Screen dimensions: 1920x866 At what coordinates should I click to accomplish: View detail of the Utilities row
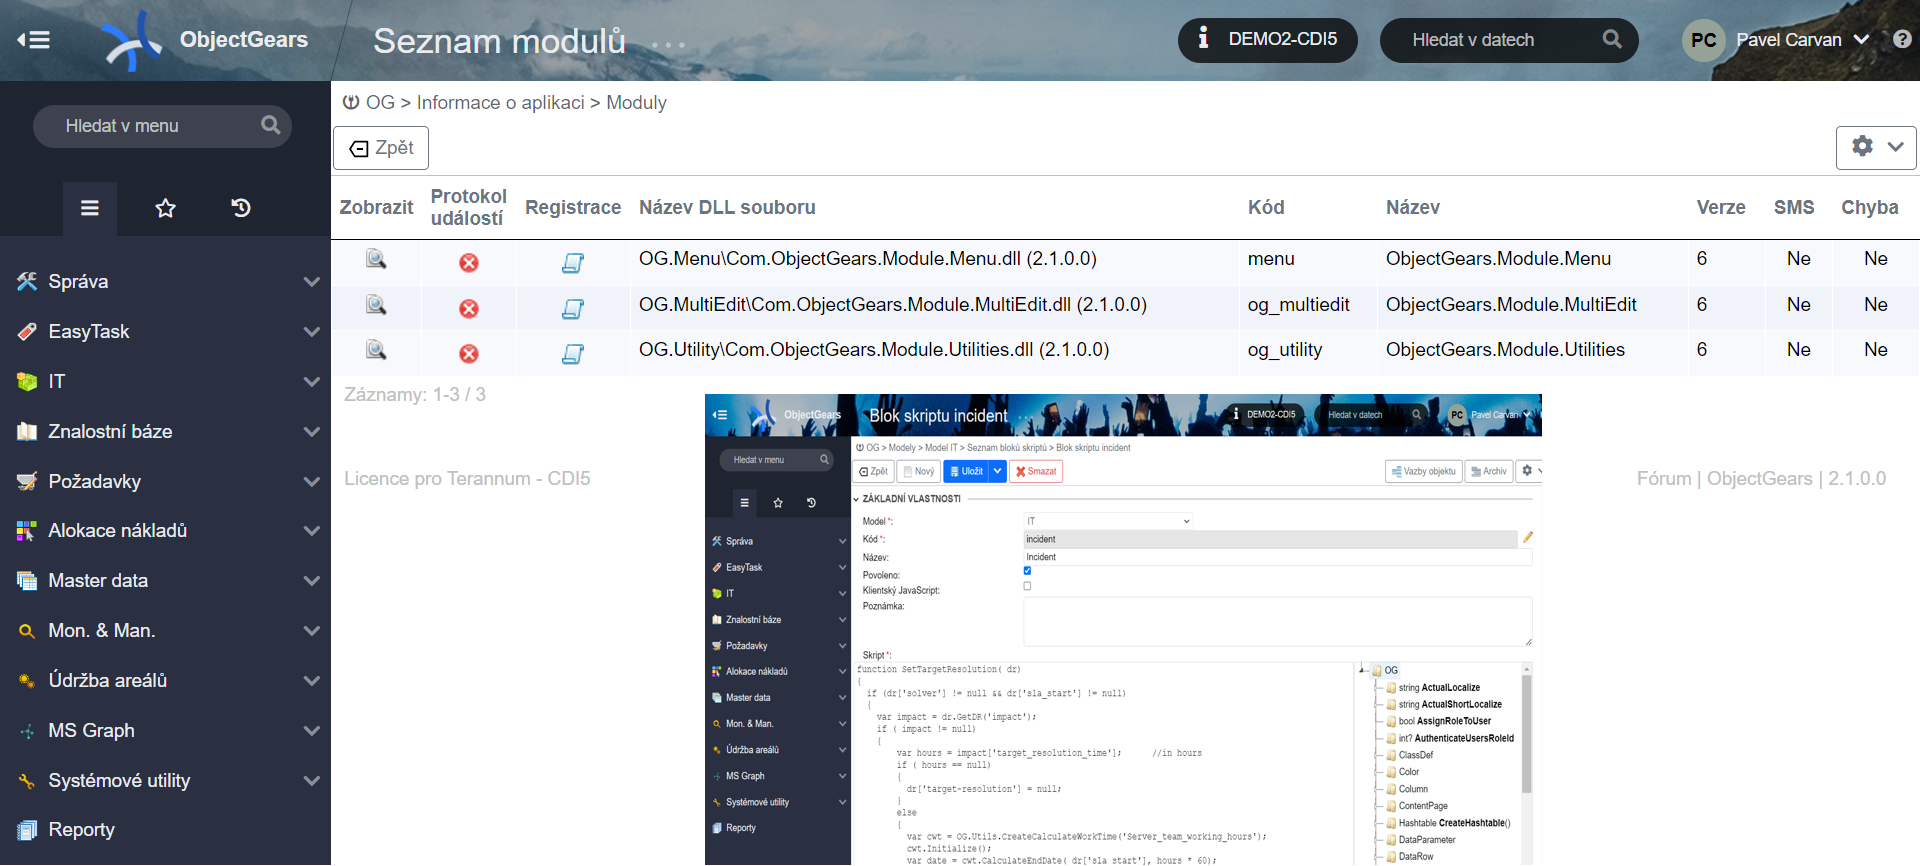tap(376, 350)
